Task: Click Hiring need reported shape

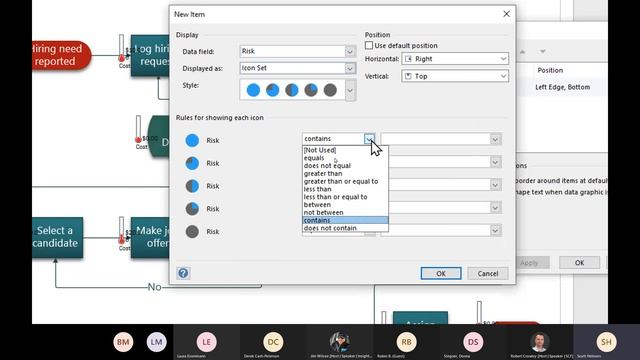Action: [x=61, y=55]
